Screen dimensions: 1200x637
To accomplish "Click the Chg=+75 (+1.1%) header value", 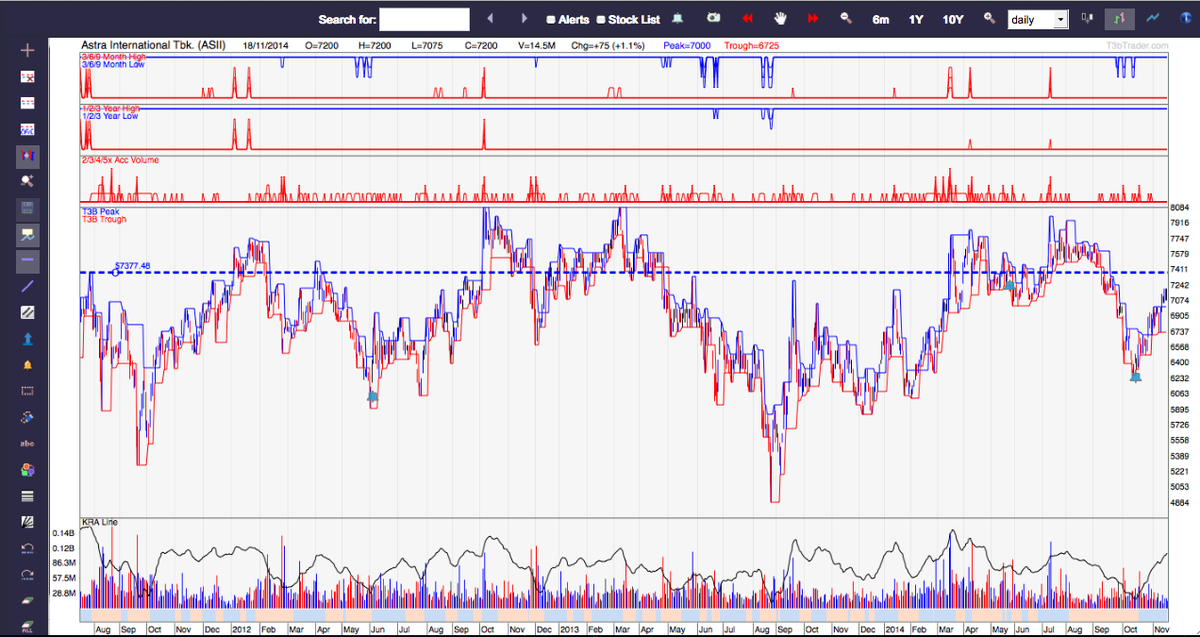I will click(x=608, y=46).
